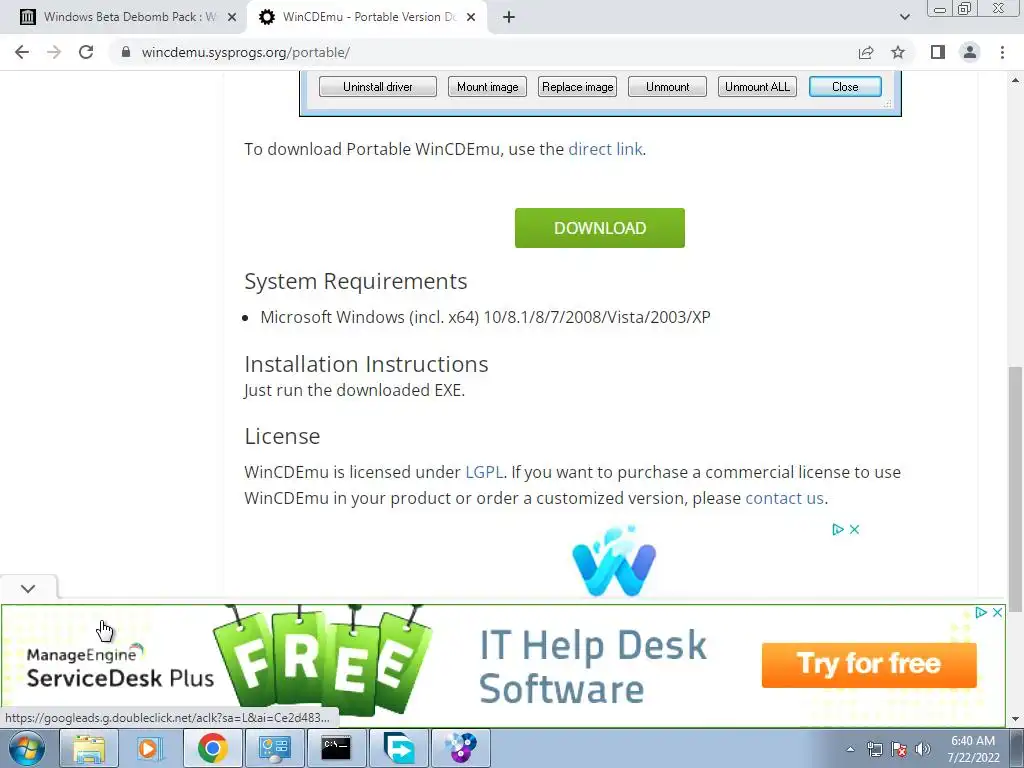The height and width of the screenshot is (768, 1024).
Task: Click the blue arrow window taskbar icon
Action: pos(398,748)
